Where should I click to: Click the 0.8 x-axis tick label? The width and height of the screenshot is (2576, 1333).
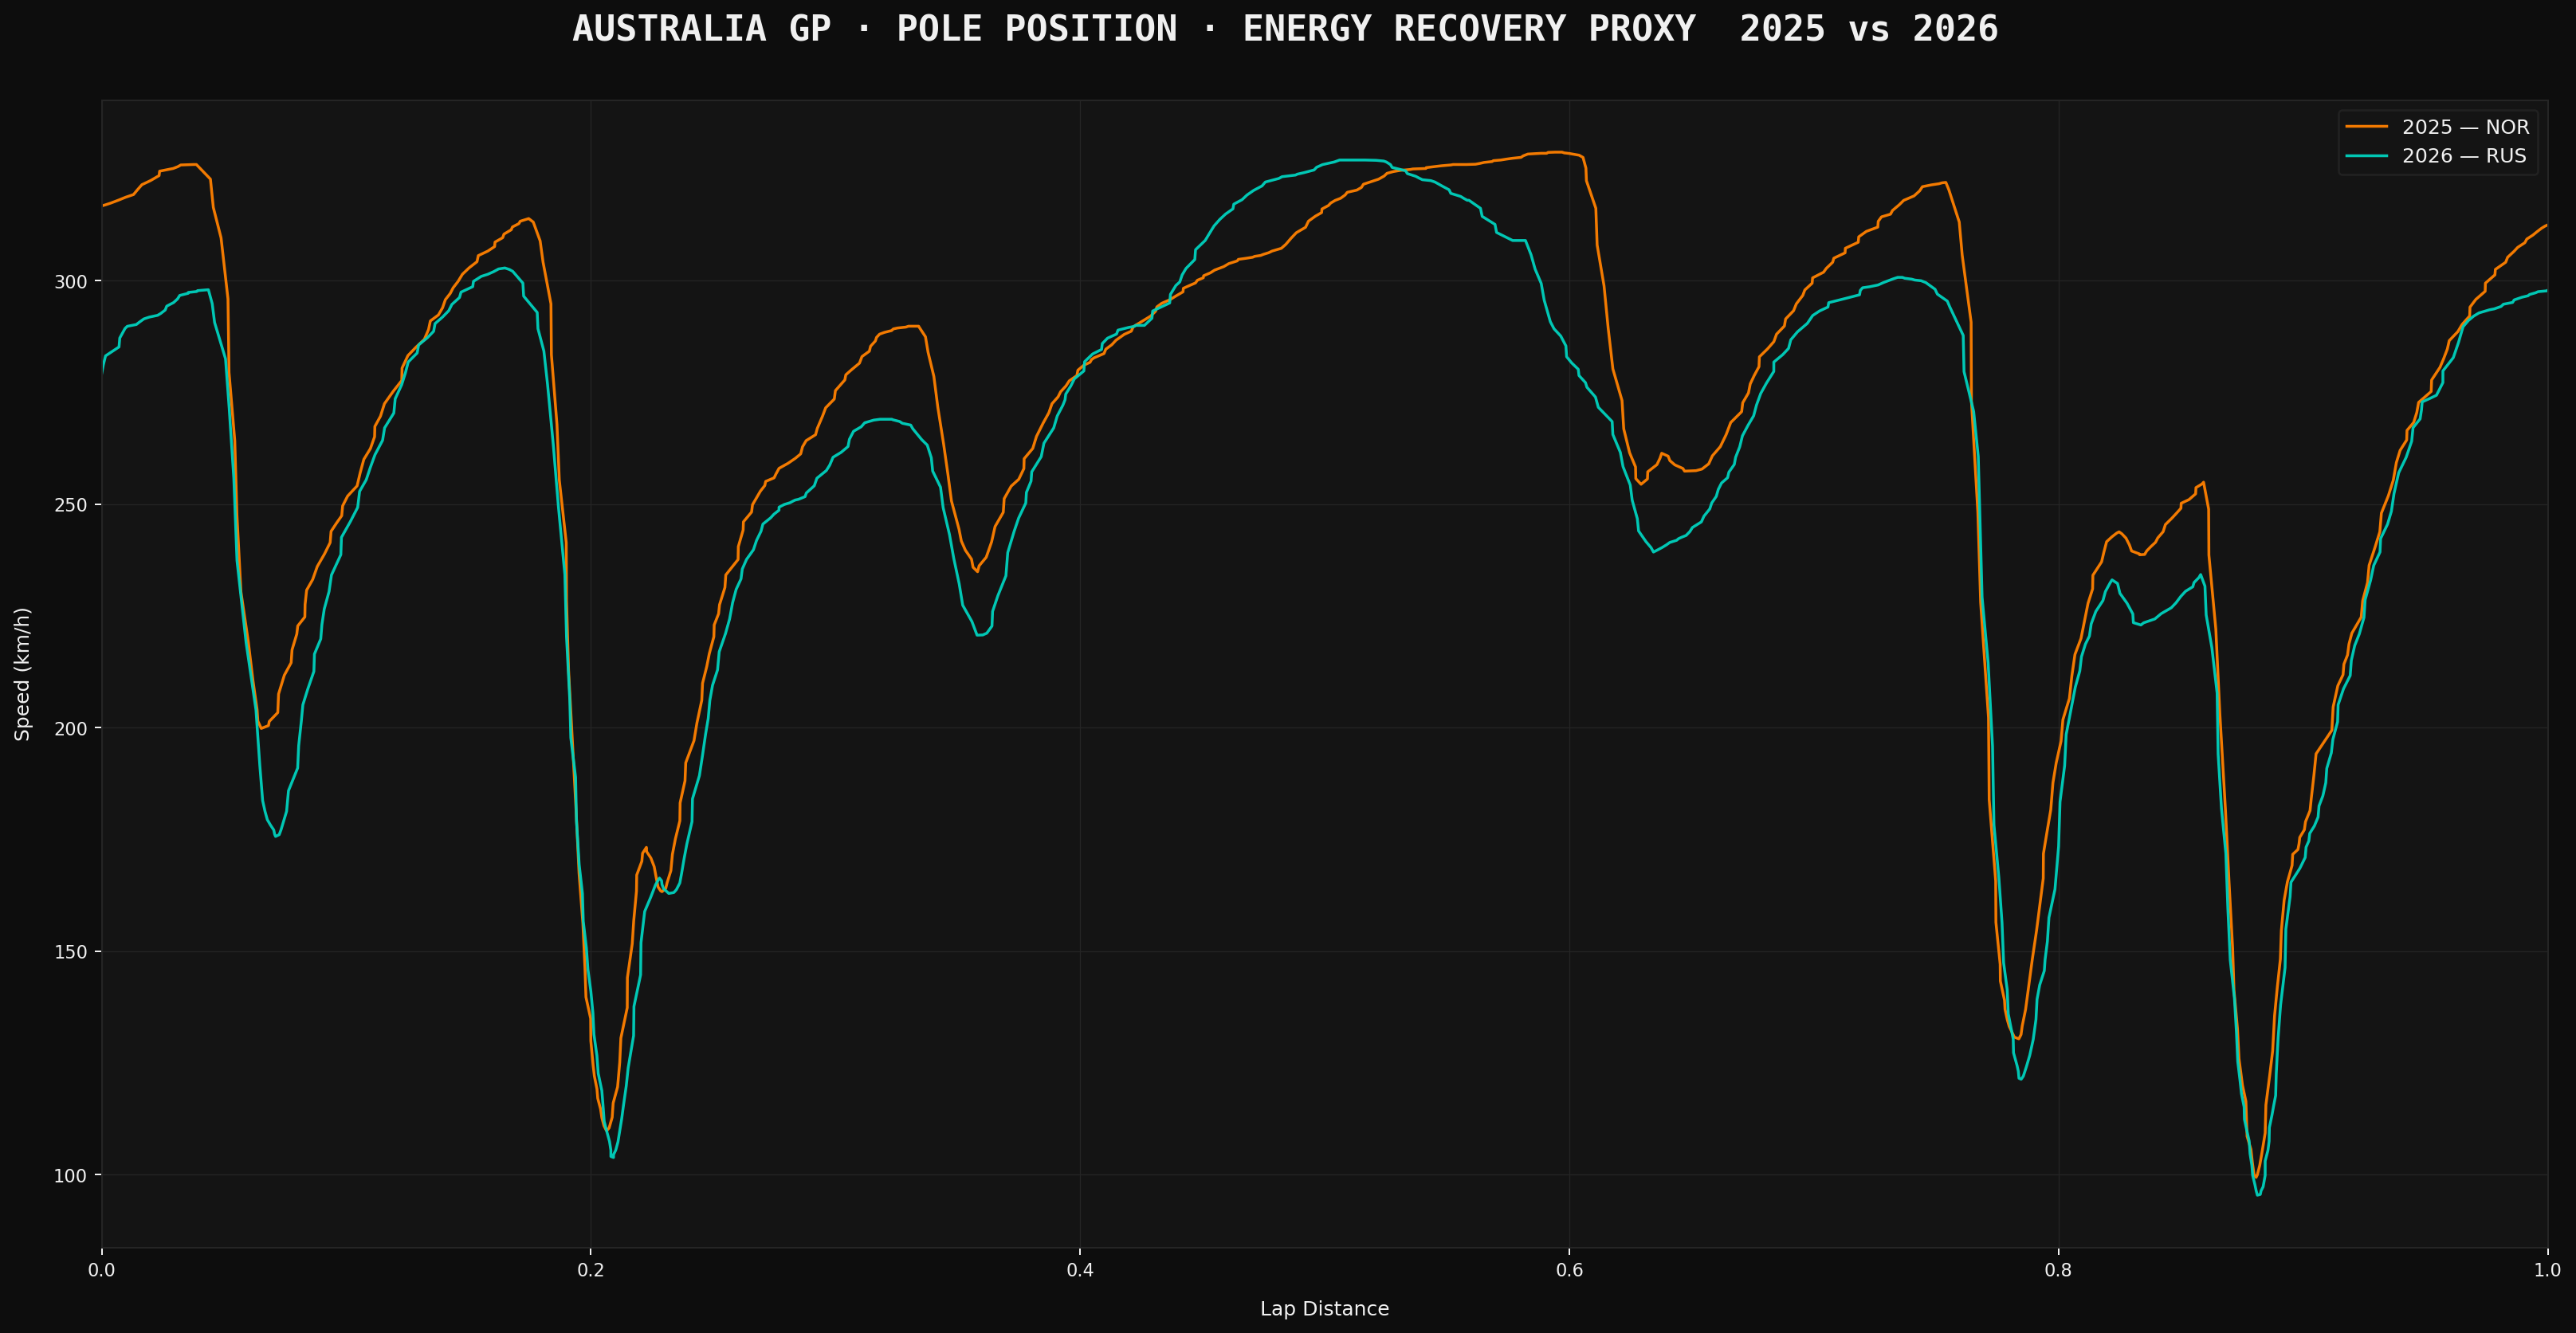(2059, 1271)
